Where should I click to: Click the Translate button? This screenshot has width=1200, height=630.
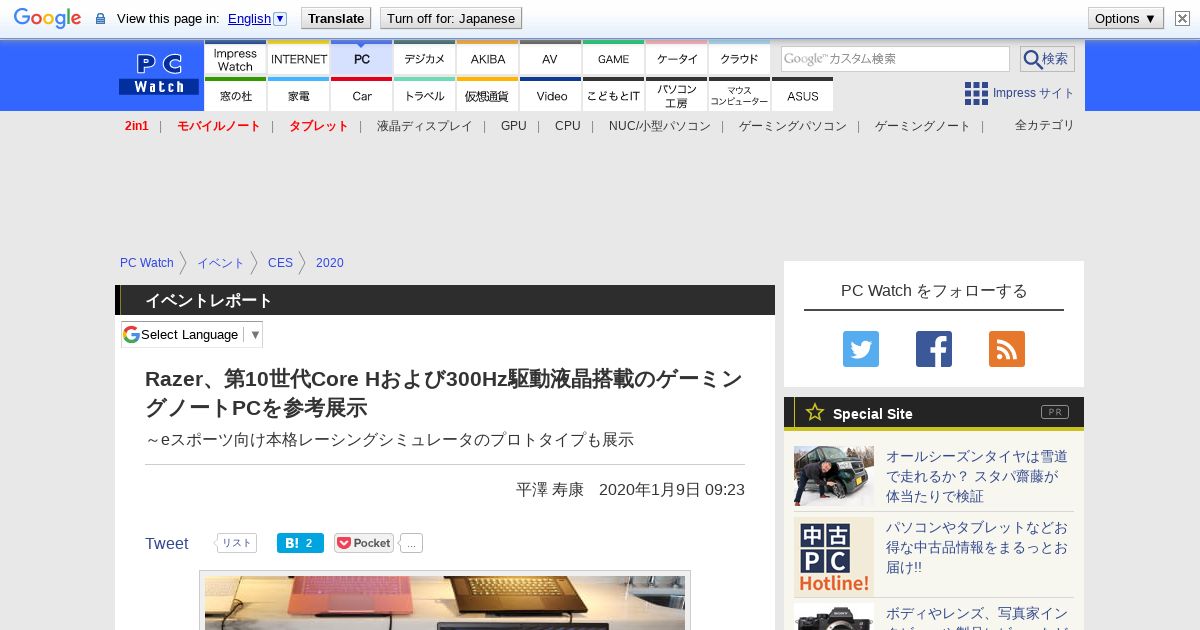point(336,18)
